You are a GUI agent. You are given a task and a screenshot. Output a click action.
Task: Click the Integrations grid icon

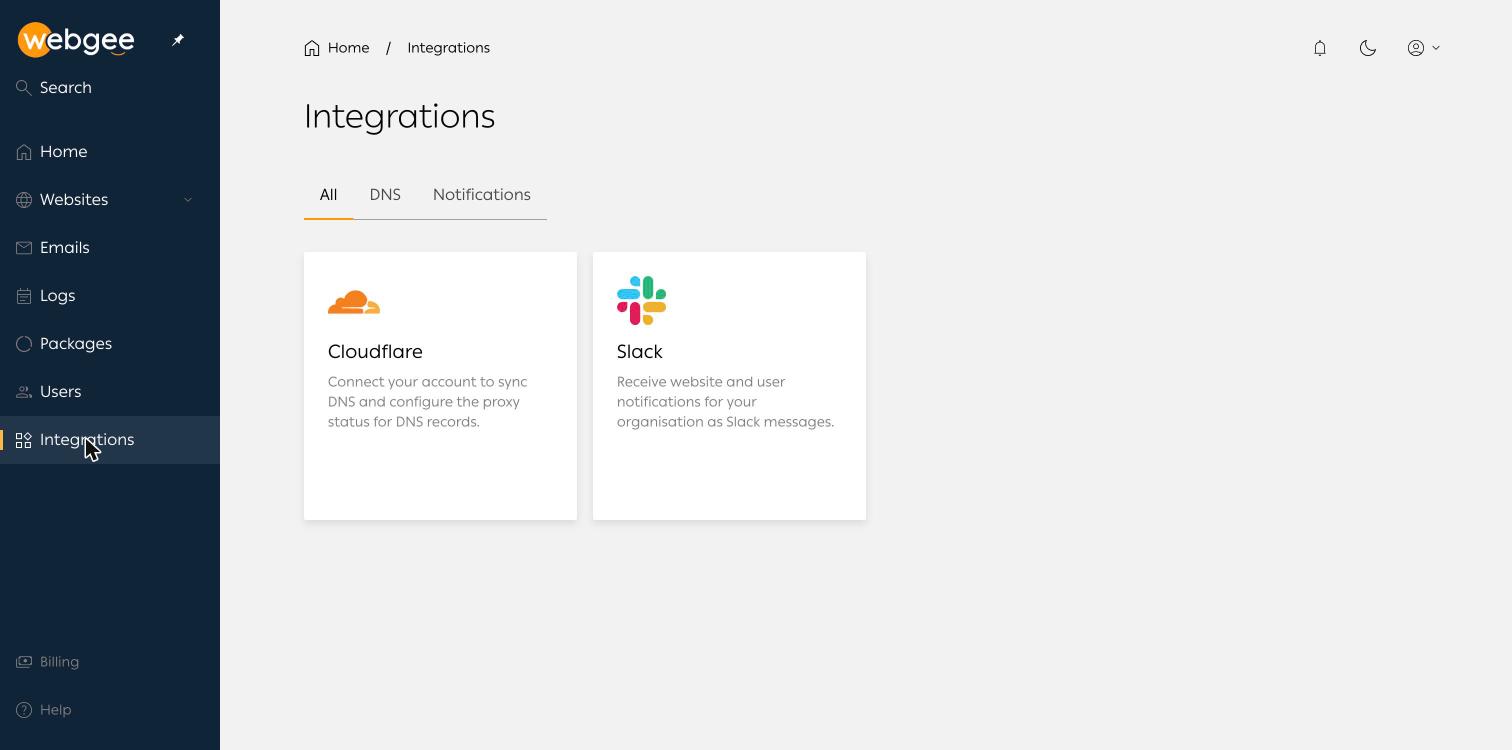(x=24, y=440)
